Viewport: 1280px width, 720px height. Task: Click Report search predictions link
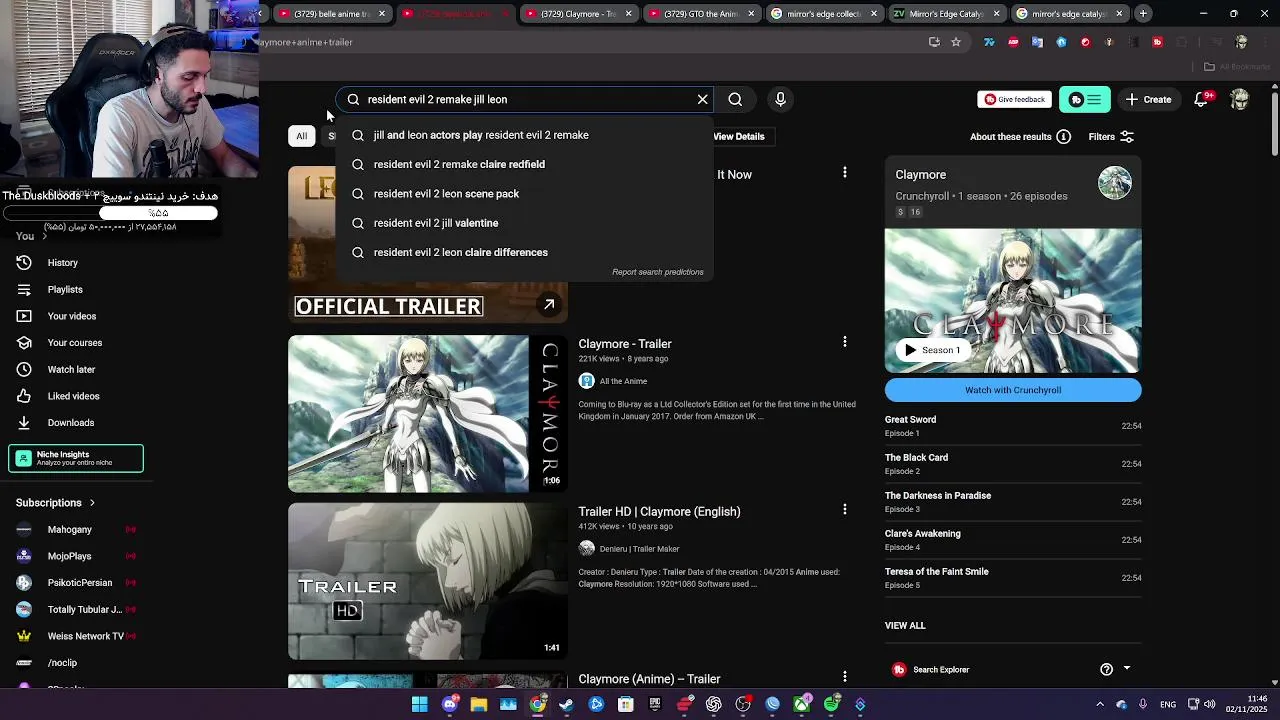657,272
